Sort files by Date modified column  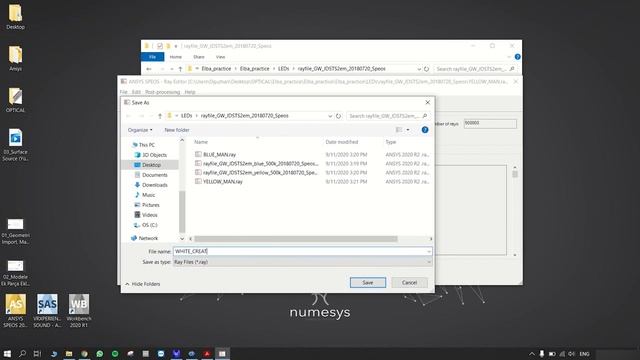[x=342, y=142]
